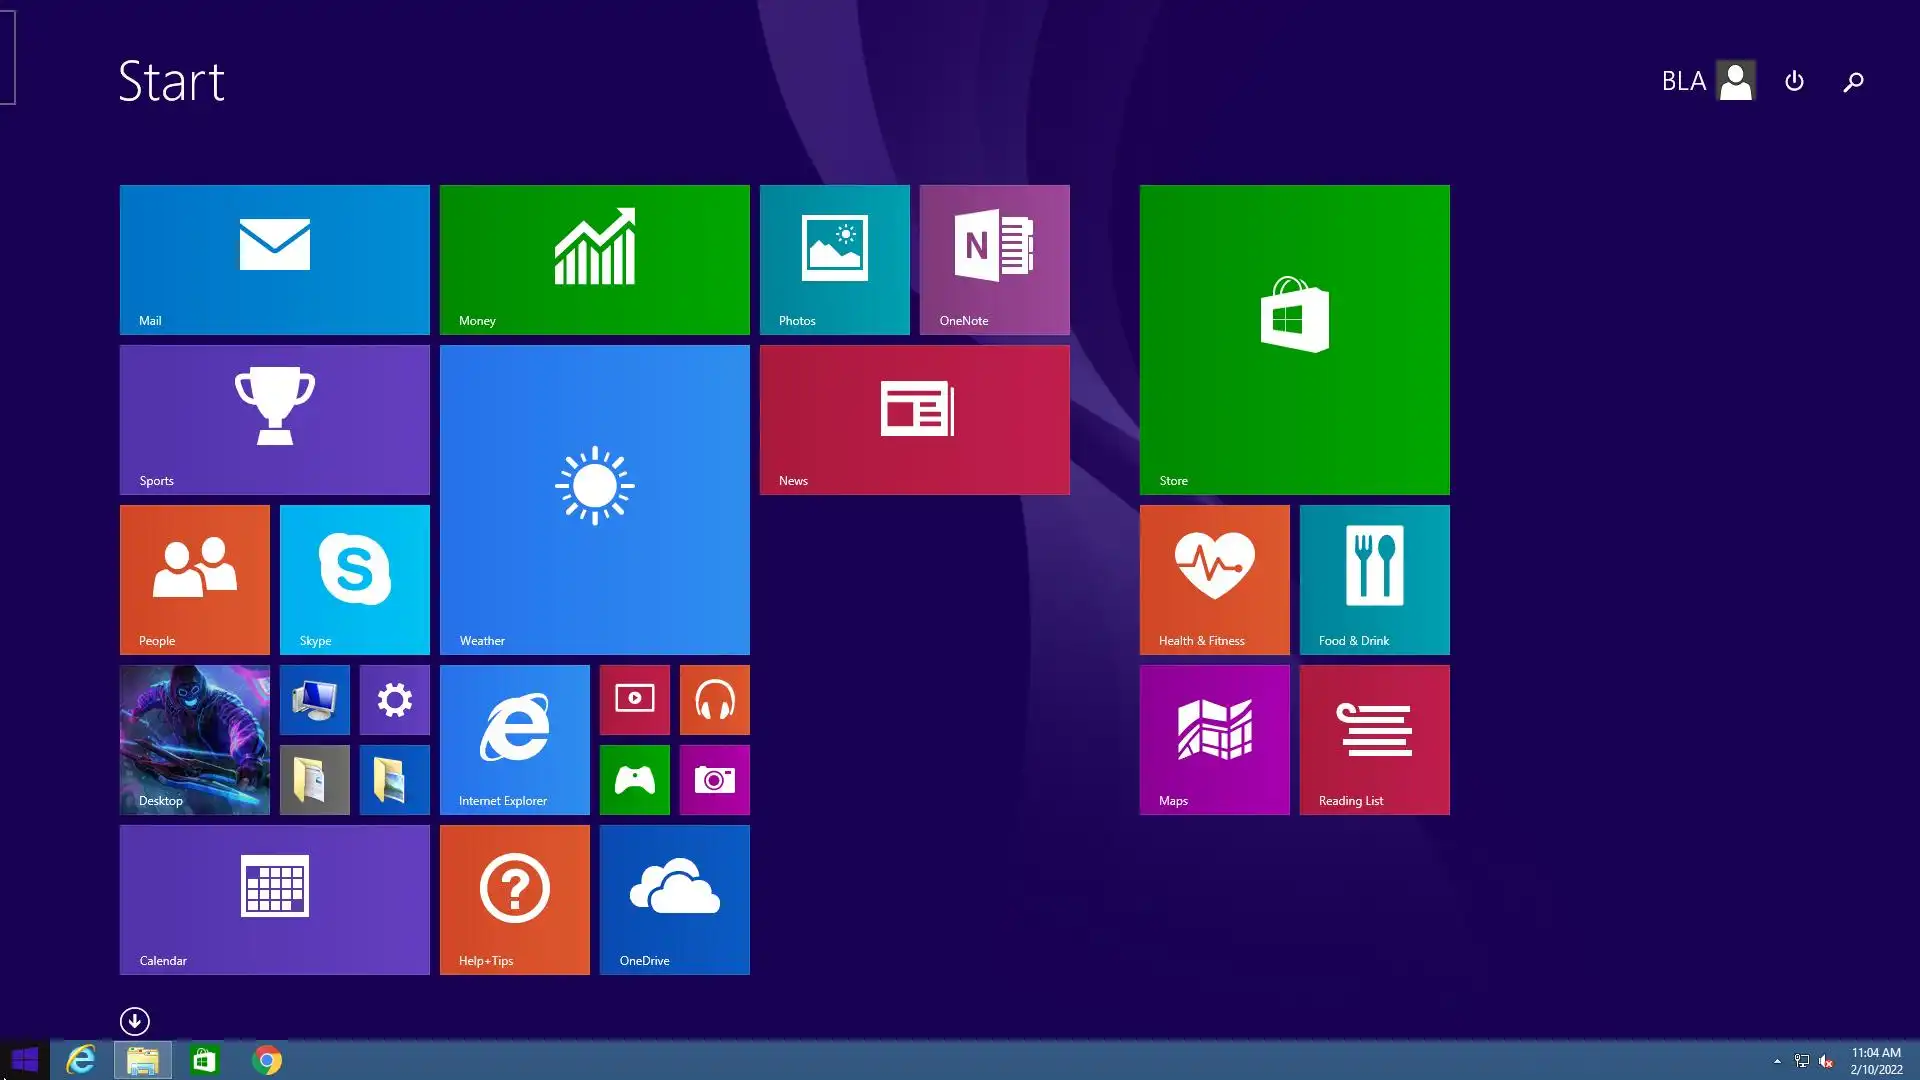
Task: Click the muted volume tray icon
Action: (x=1826, y=1061)
